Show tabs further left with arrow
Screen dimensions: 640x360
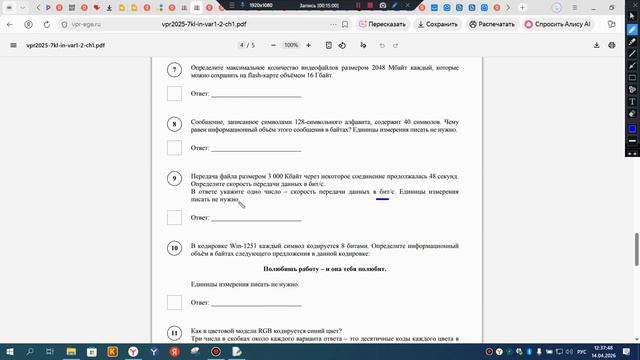tap(38, 7)
